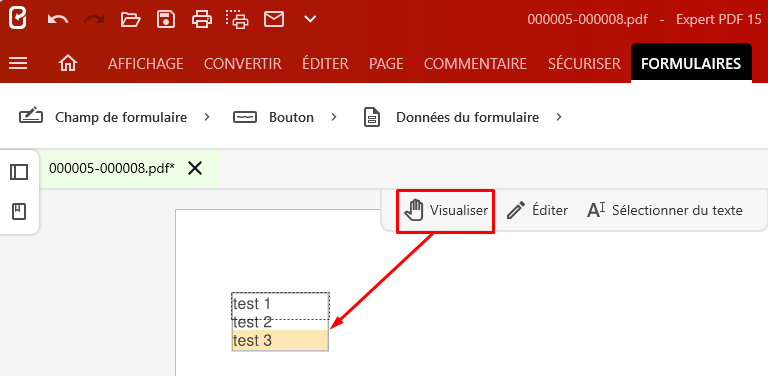Expand Champ de formulaire options chevron
Screen dimensions: 768x376
click(207, 117)
